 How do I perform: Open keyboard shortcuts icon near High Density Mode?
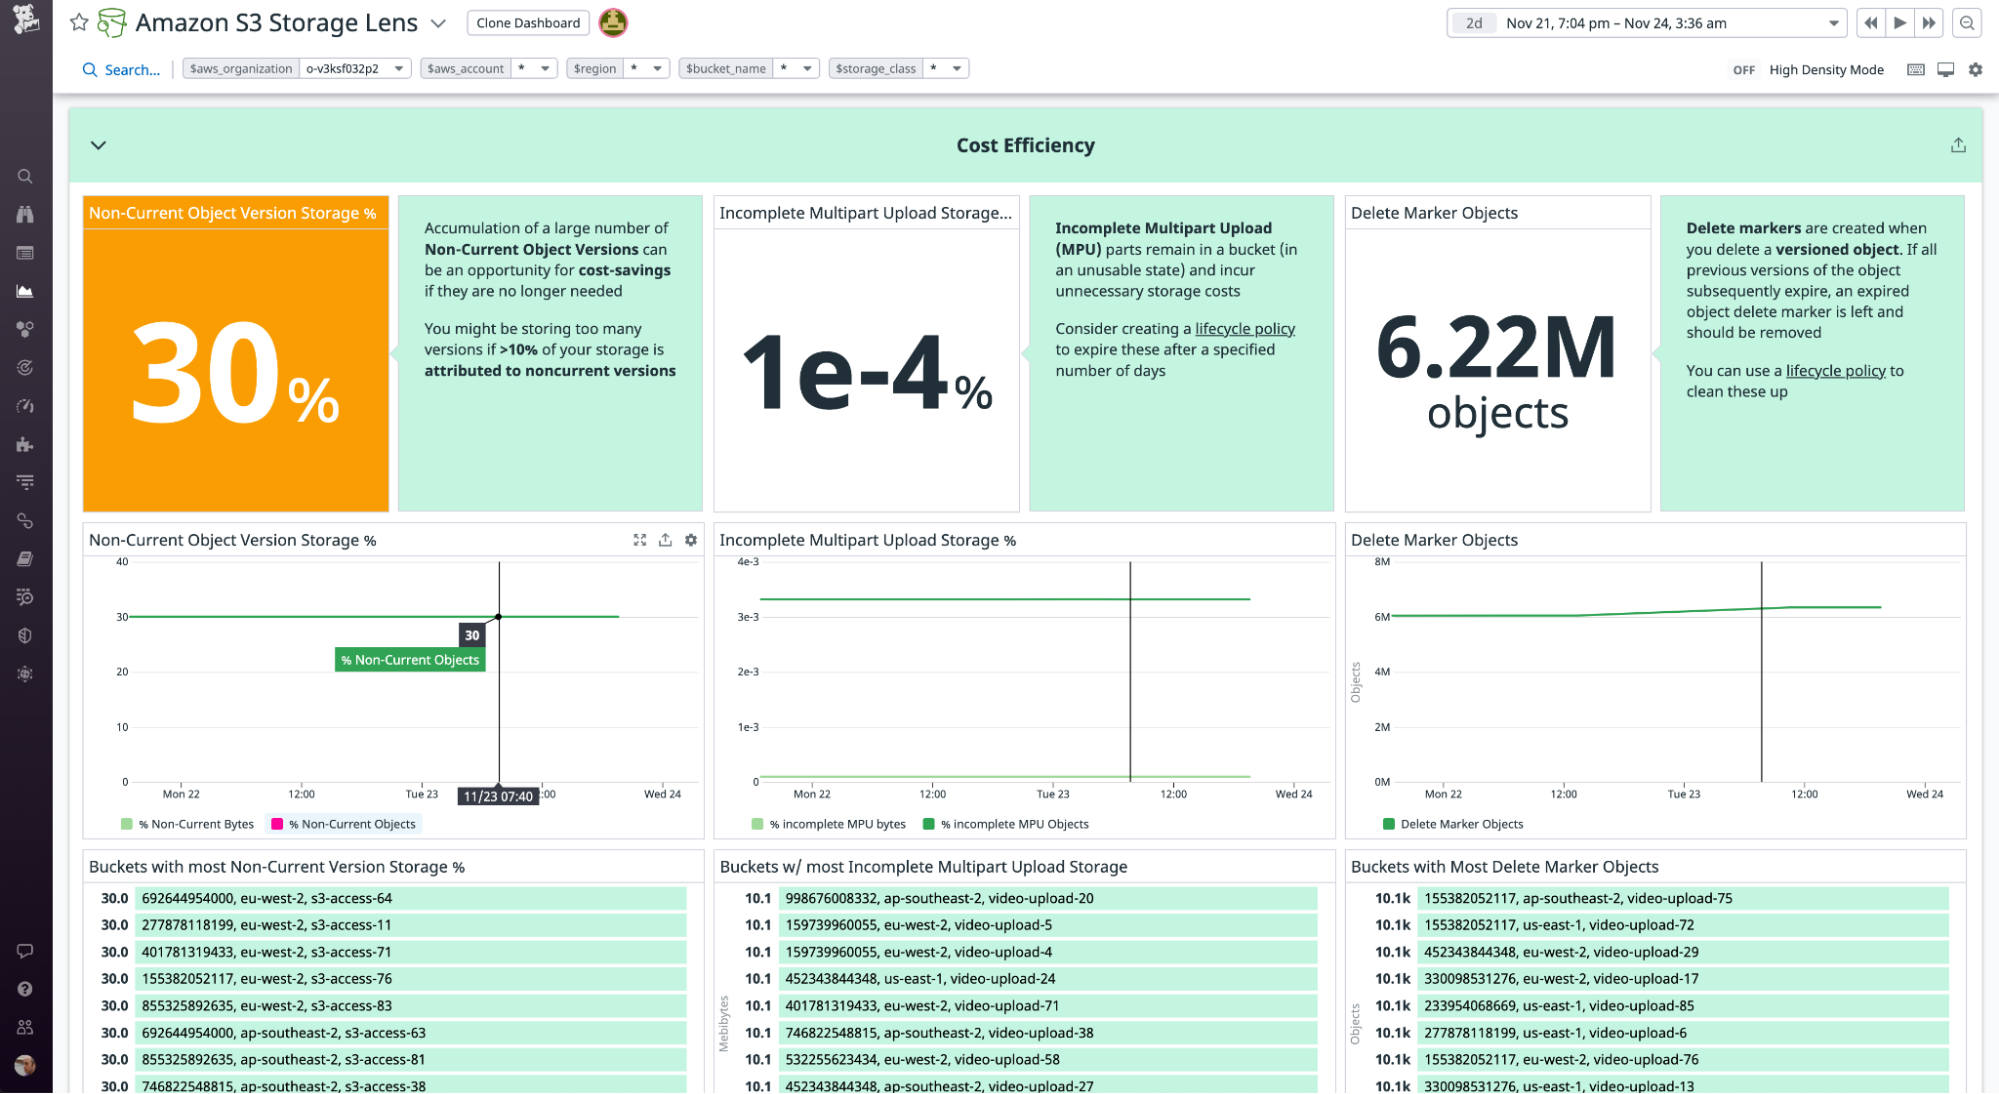click(x=1915, y=69)
